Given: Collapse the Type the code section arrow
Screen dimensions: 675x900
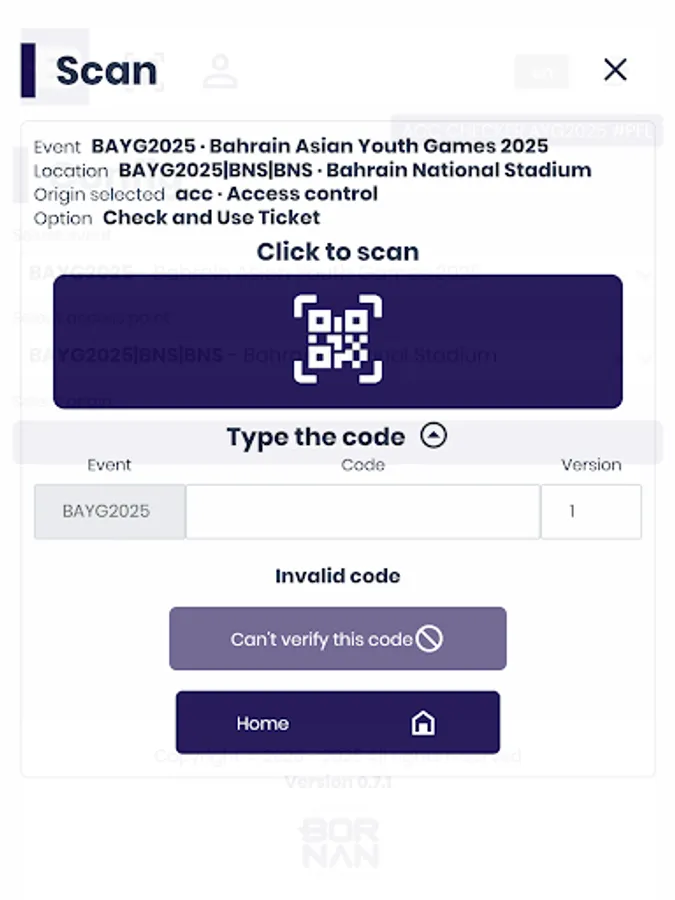Looking at the screenshot, I should click(x=433, y=436).
